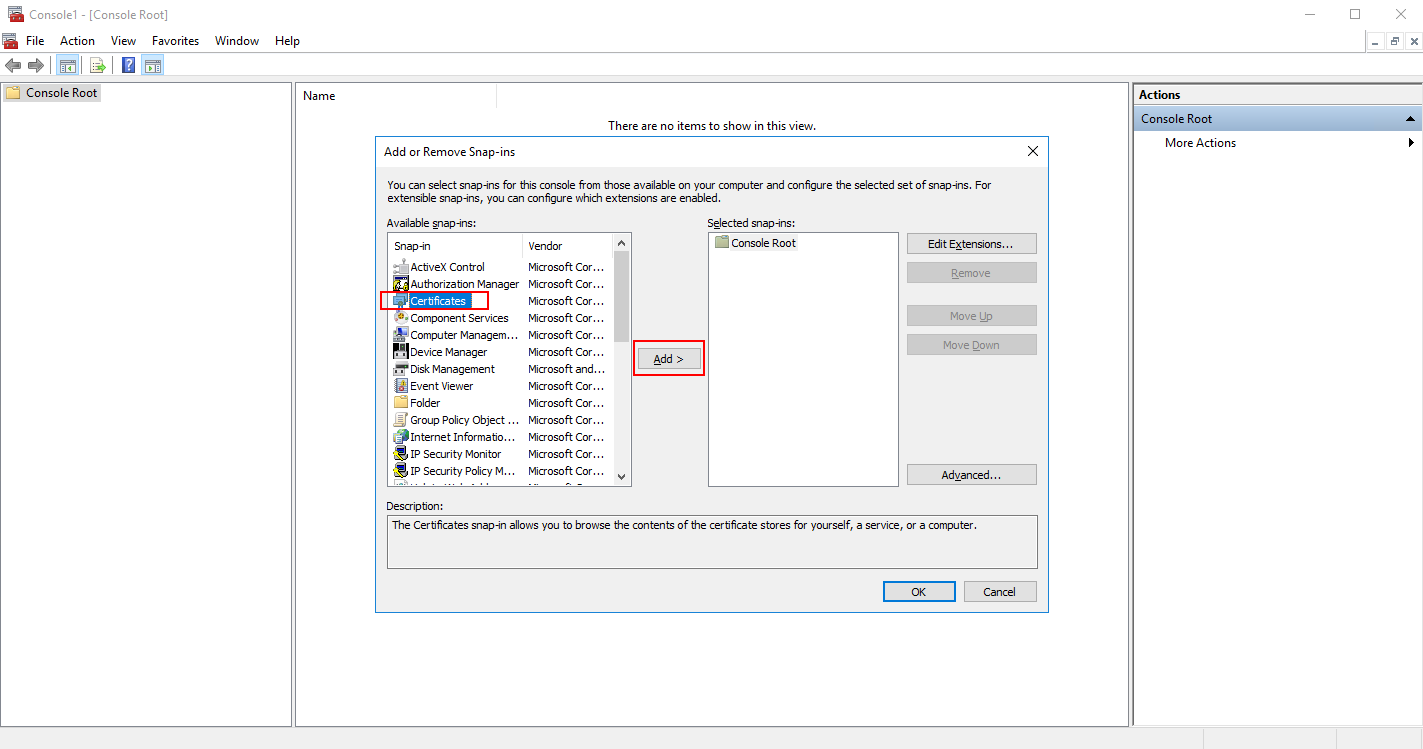Screen dimensions: 1423x749
Task: Click Add to add the Certificates snap-in
Action: tap(667, 358)
